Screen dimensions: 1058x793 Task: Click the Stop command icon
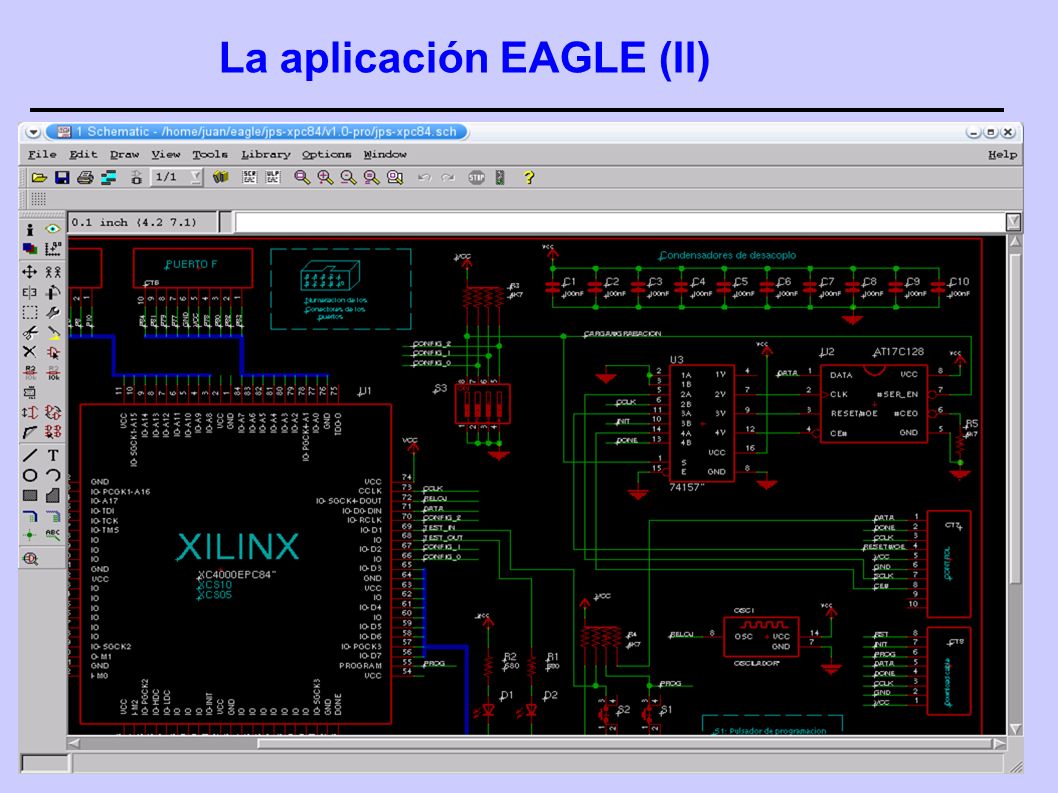click(x=476, y=177)
